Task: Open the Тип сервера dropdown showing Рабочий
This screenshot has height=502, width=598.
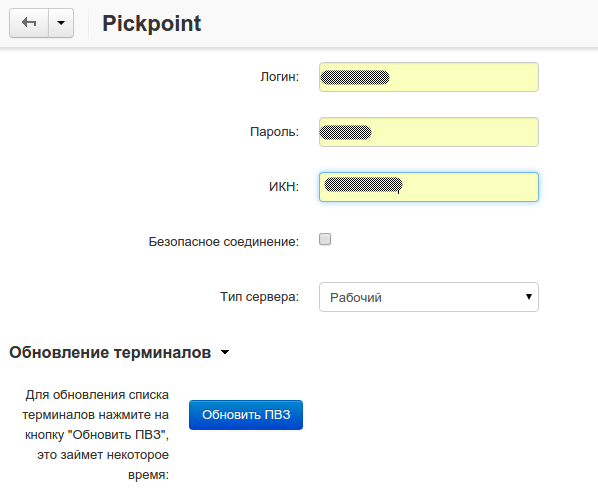Action: tap(429, 297)
